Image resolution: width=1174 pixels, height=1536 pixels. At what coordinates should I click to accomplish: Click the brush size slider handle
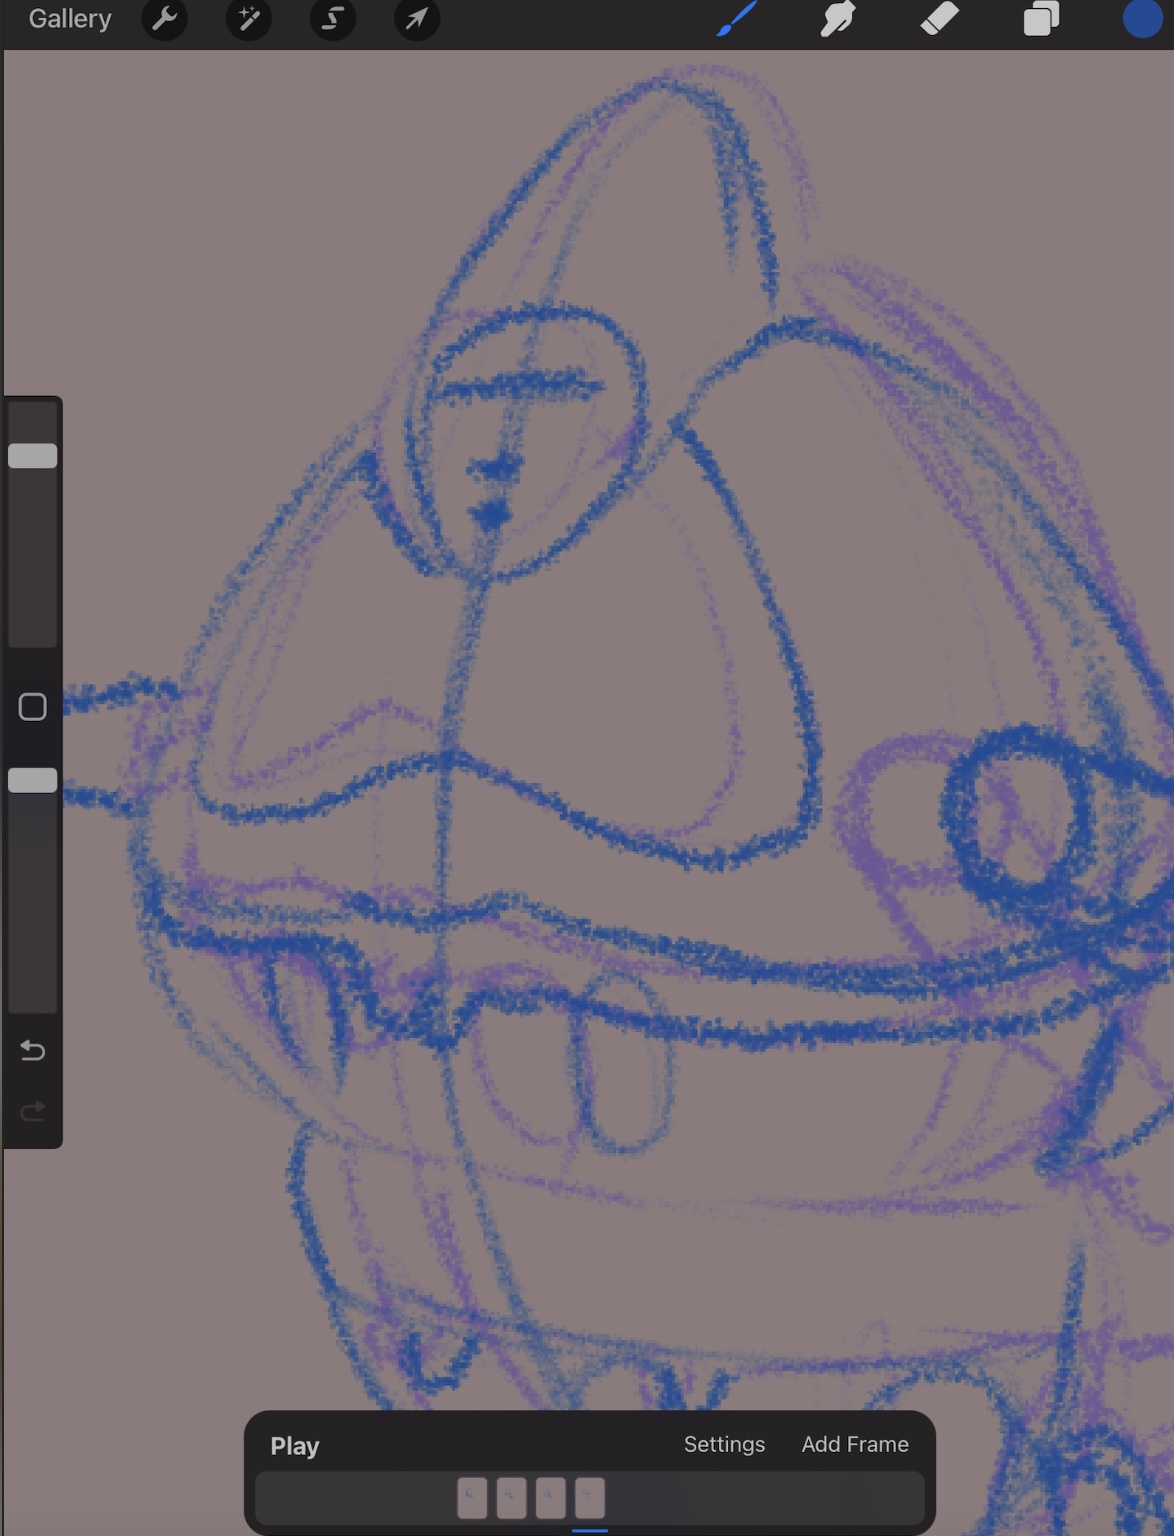click(33, 456)
